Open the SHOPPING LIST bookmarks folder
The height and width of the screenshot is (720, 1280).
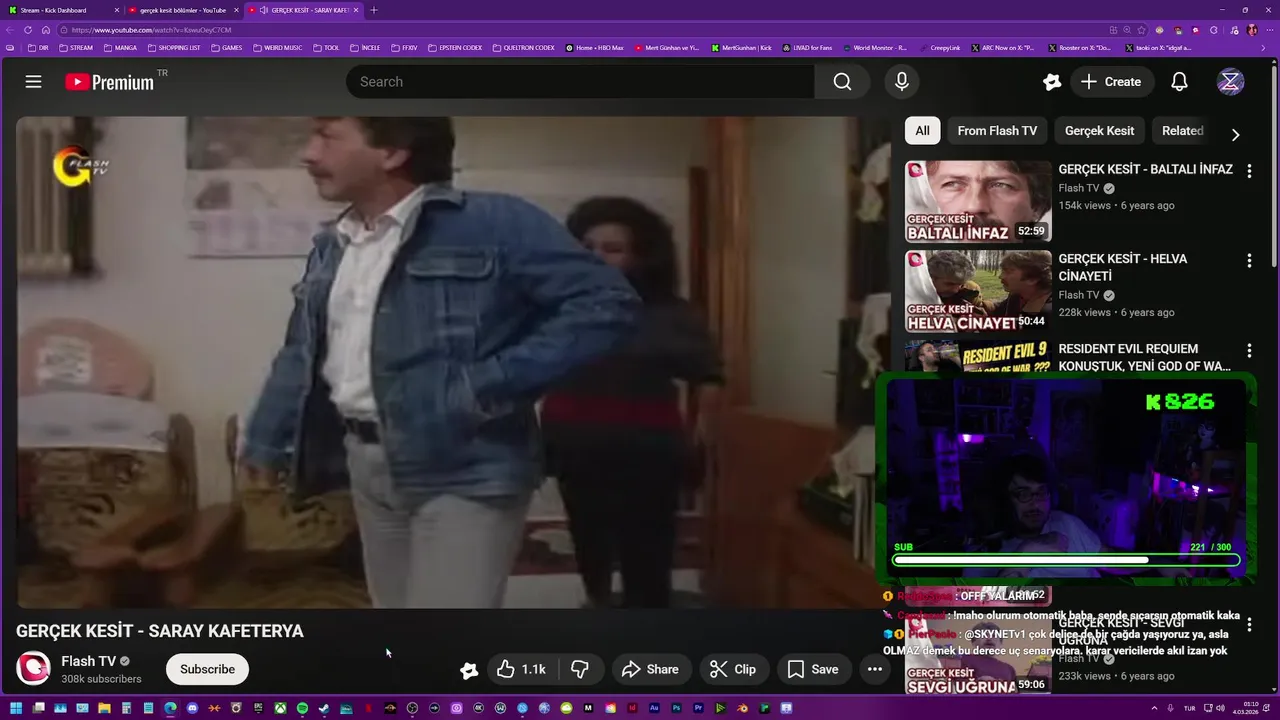click(x=174, y=48)
